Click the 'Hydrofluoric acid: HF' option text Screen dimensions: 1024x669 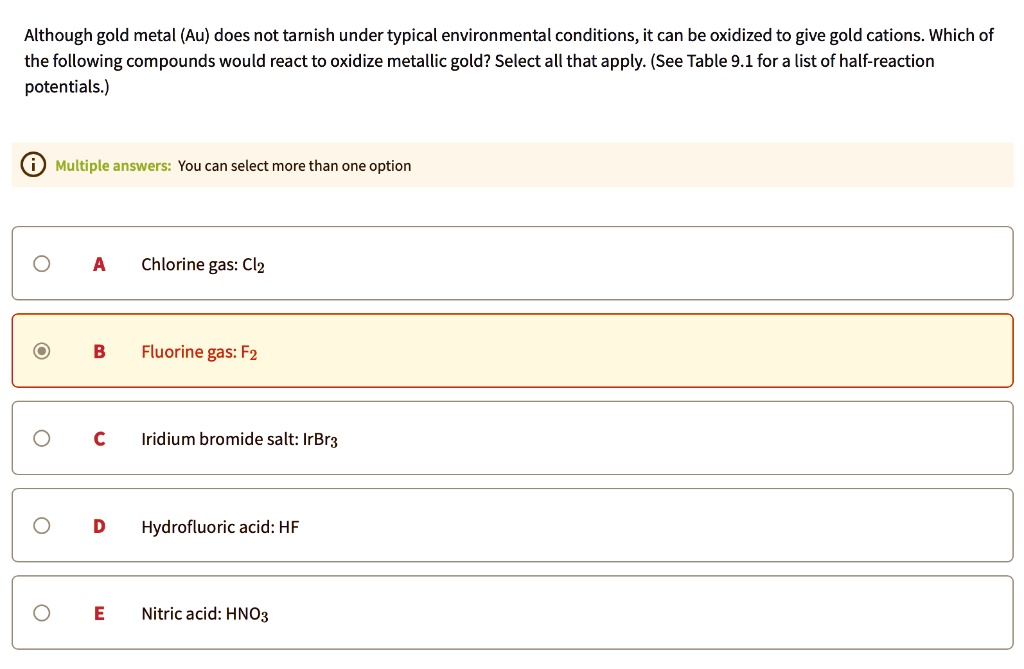[x=220, y=526]
